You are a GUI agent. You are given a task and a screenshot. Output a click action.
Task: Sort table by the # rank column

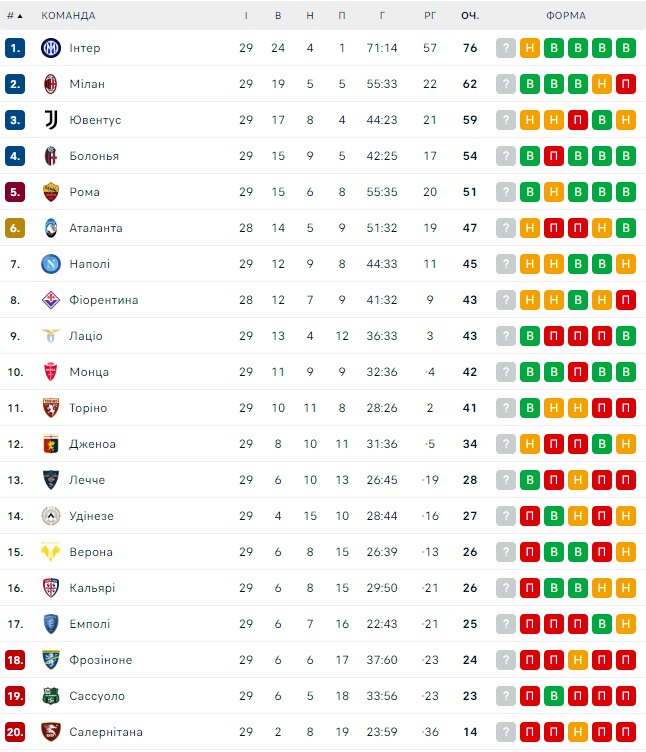pos(15,16)
